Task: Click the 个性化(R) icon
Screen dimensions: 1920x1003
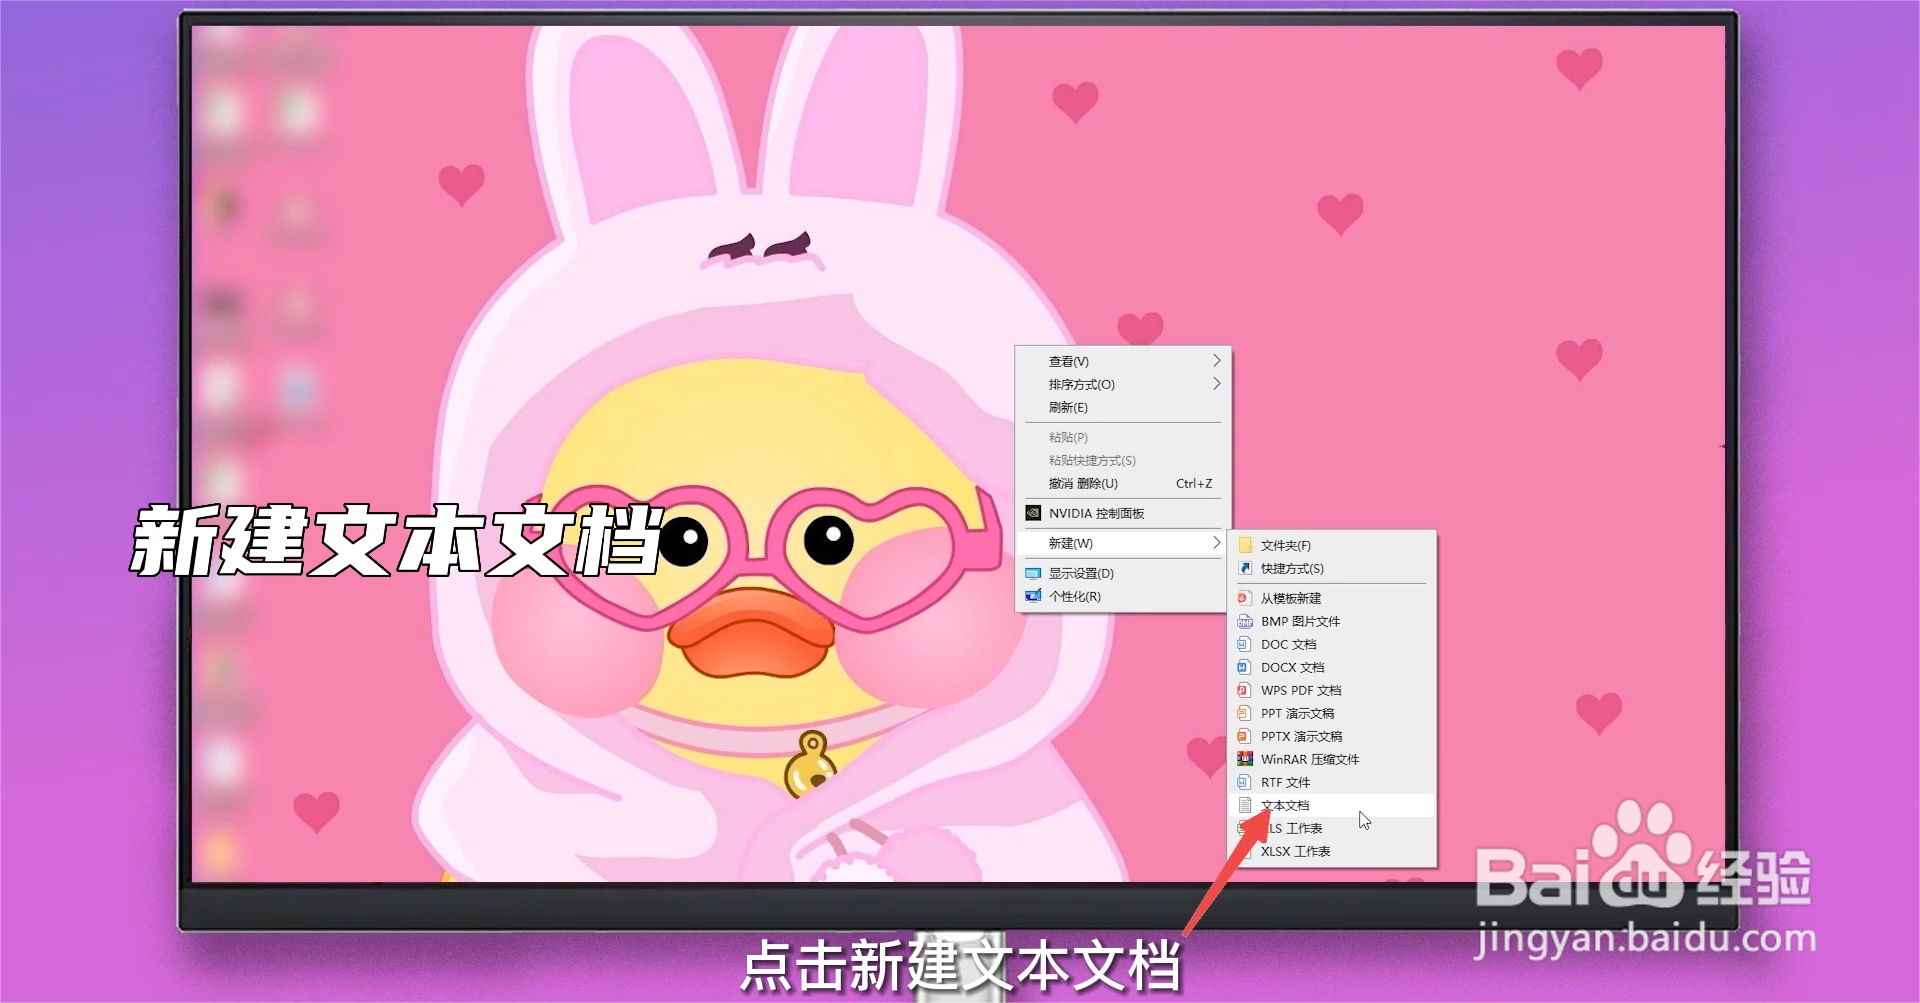Action: point(1033,596)
